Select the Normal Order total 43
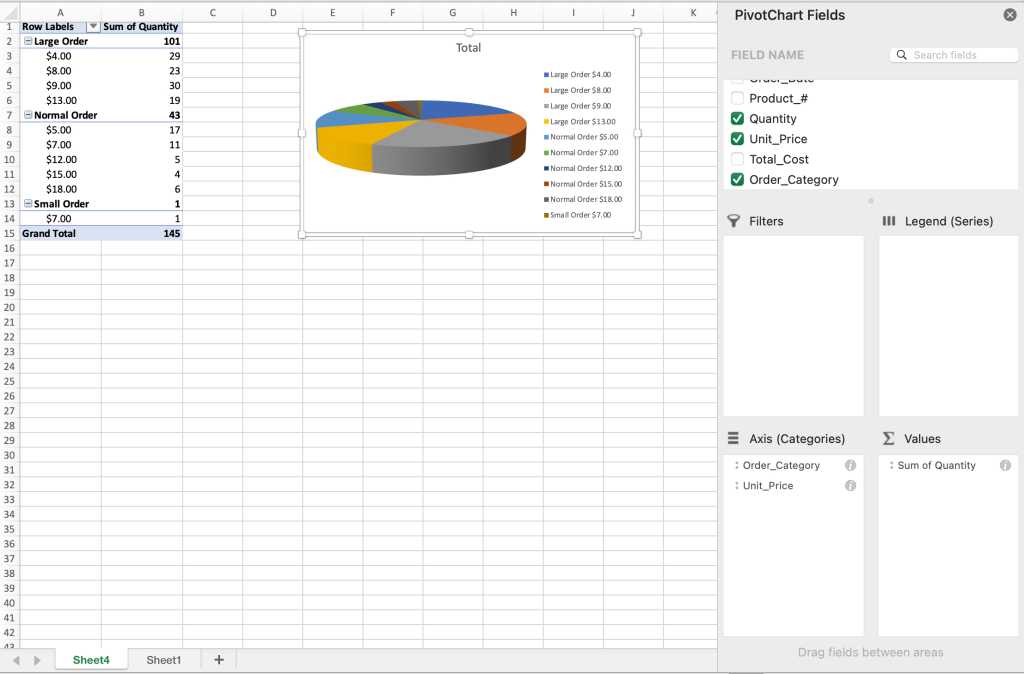The height and width of the screenshot is (674, 1024). pos(142,115)
